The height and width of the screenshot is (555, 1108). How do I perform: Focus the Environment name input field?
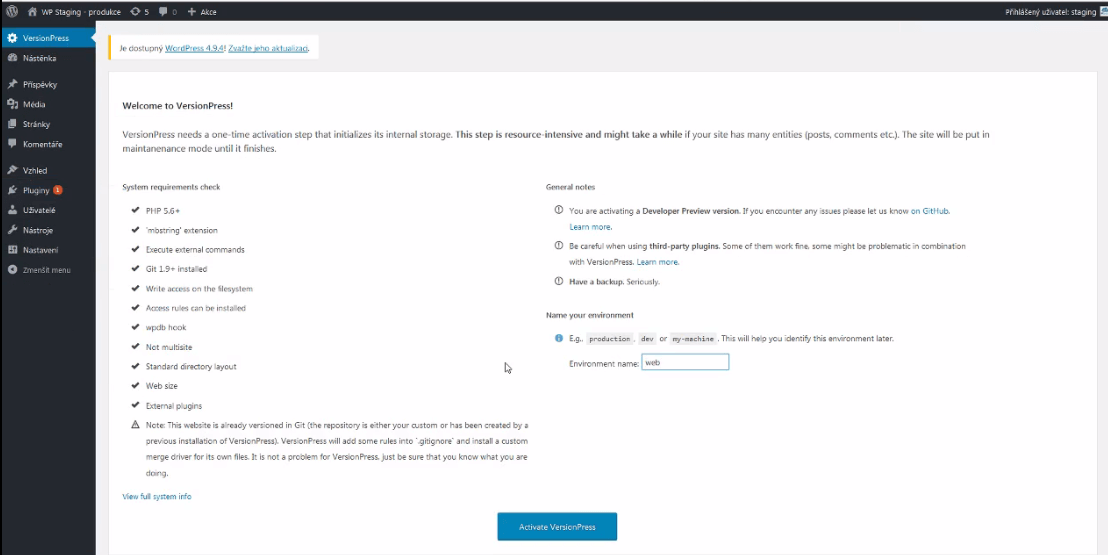tap(685, 362)
